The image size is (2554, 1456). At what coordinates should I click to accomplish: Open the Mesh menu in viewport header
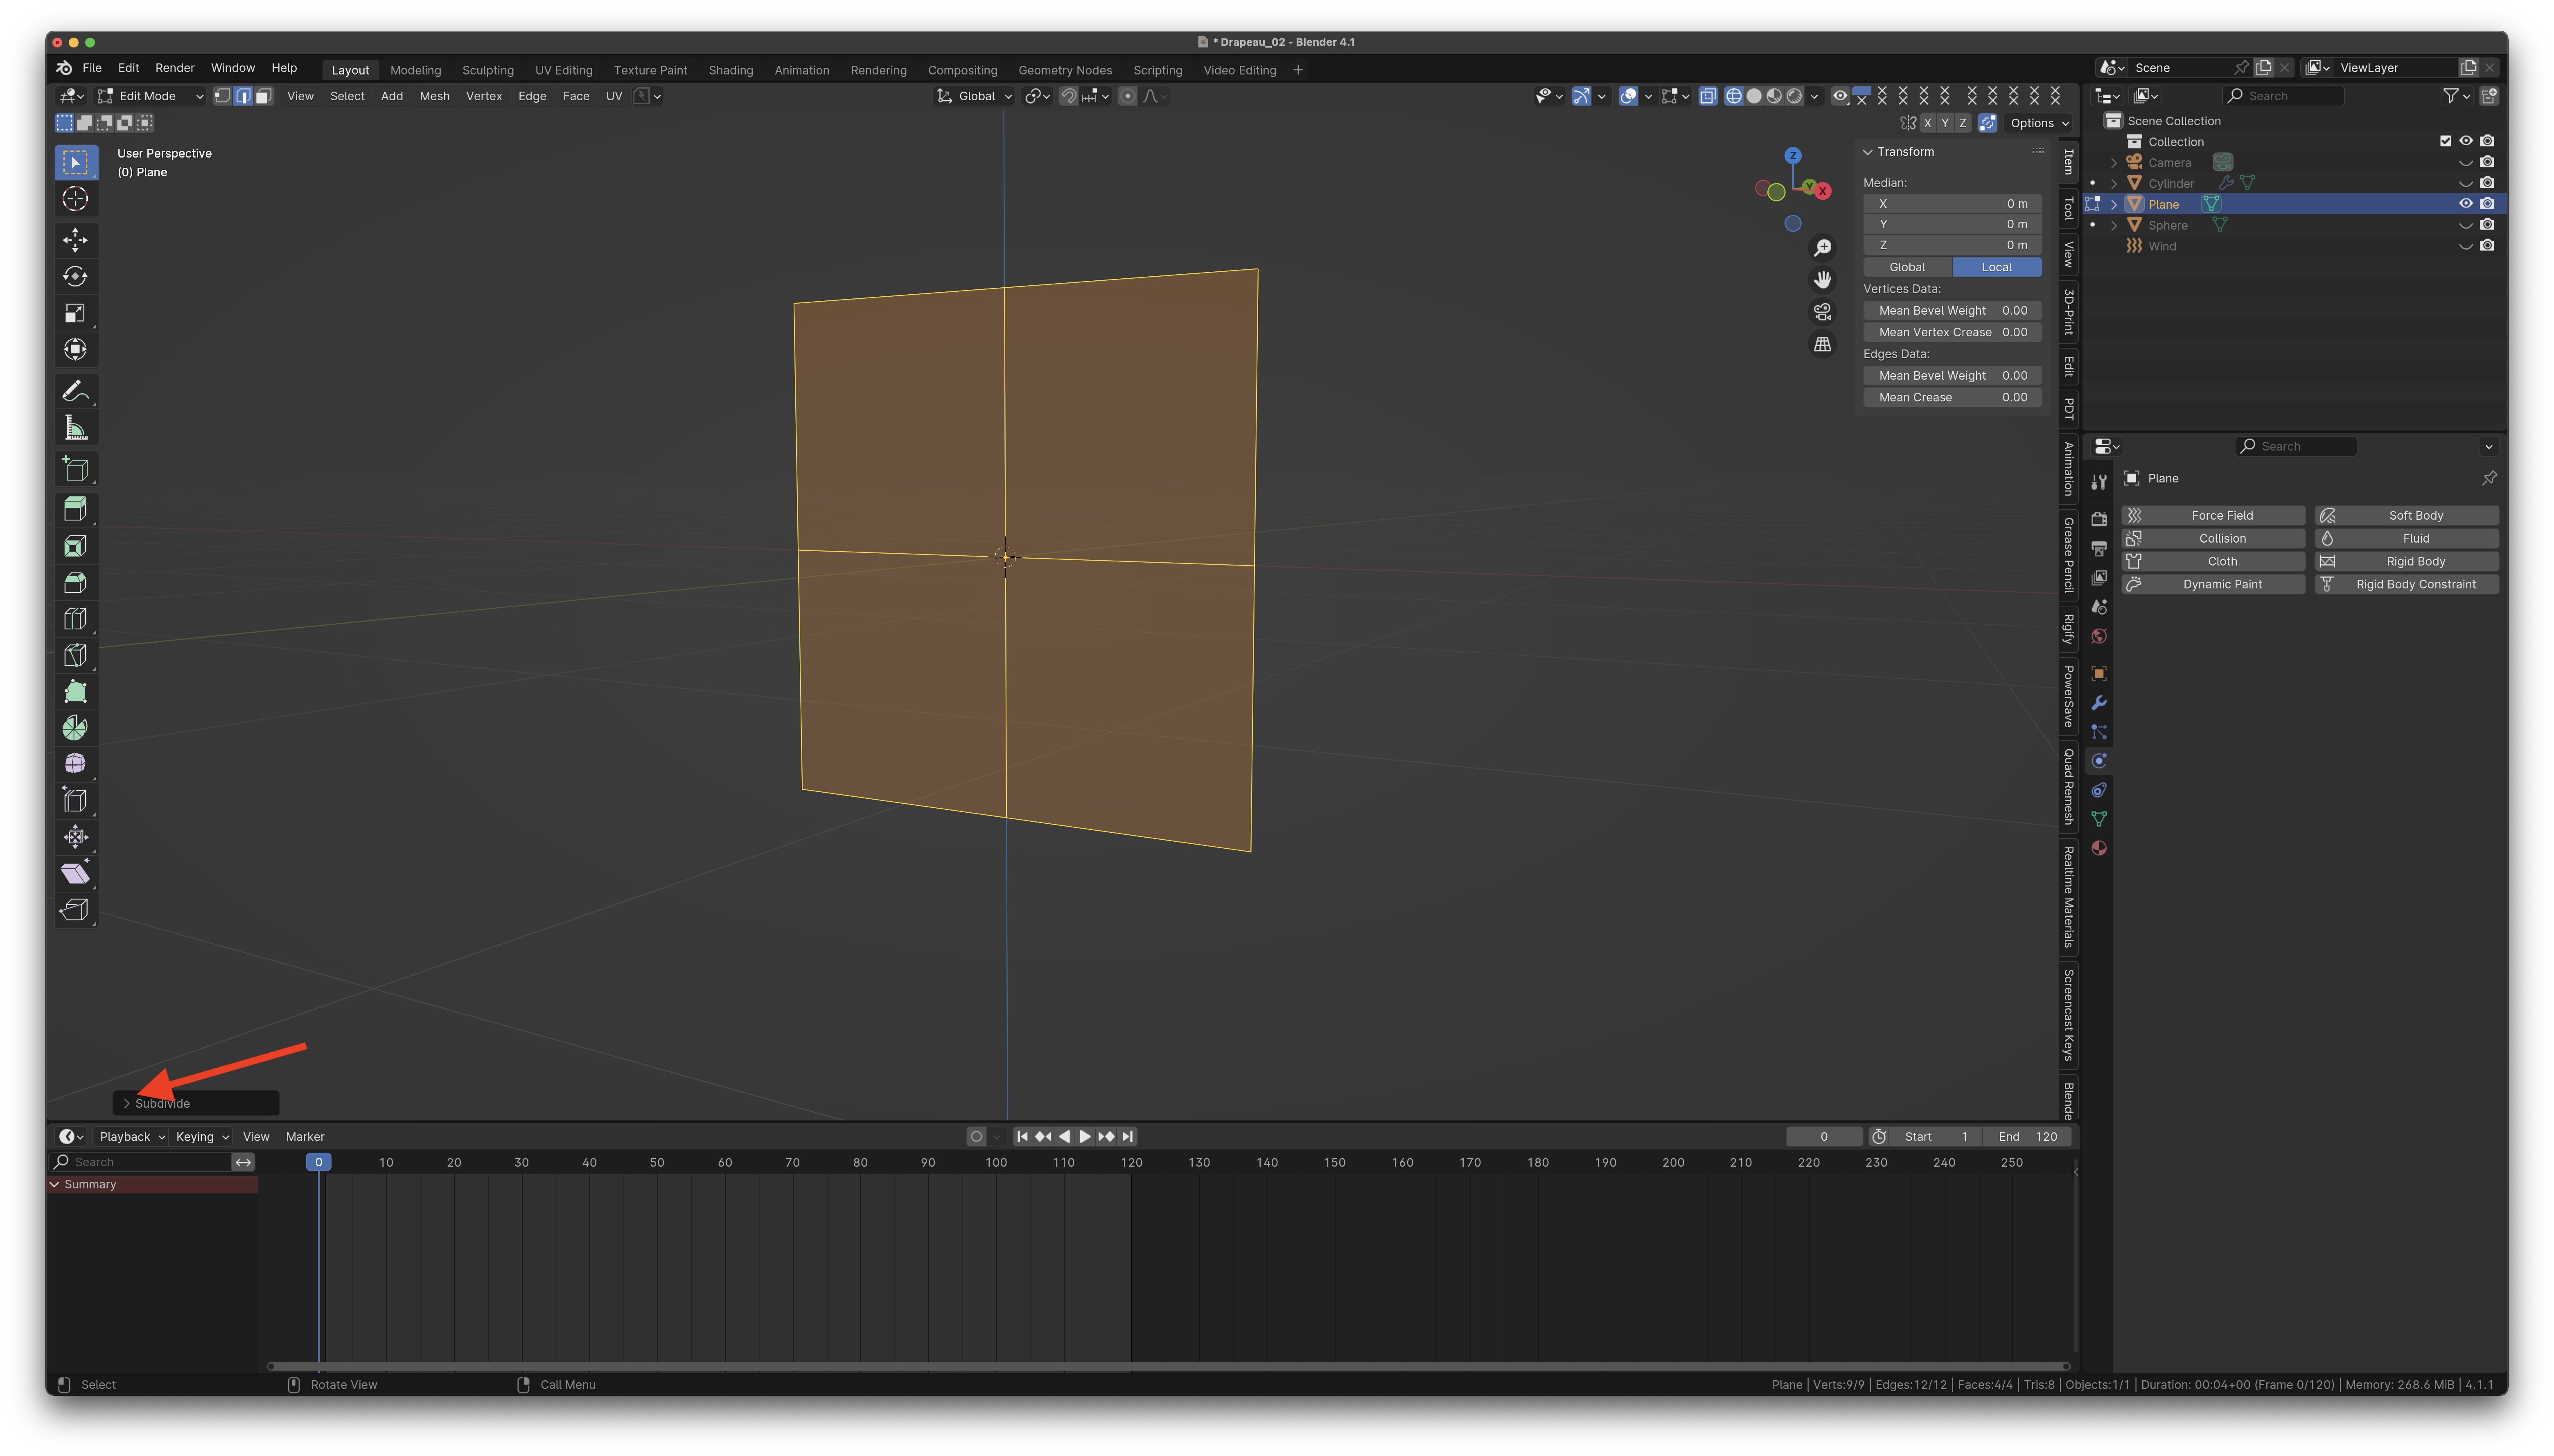click(x=434, y=96)
